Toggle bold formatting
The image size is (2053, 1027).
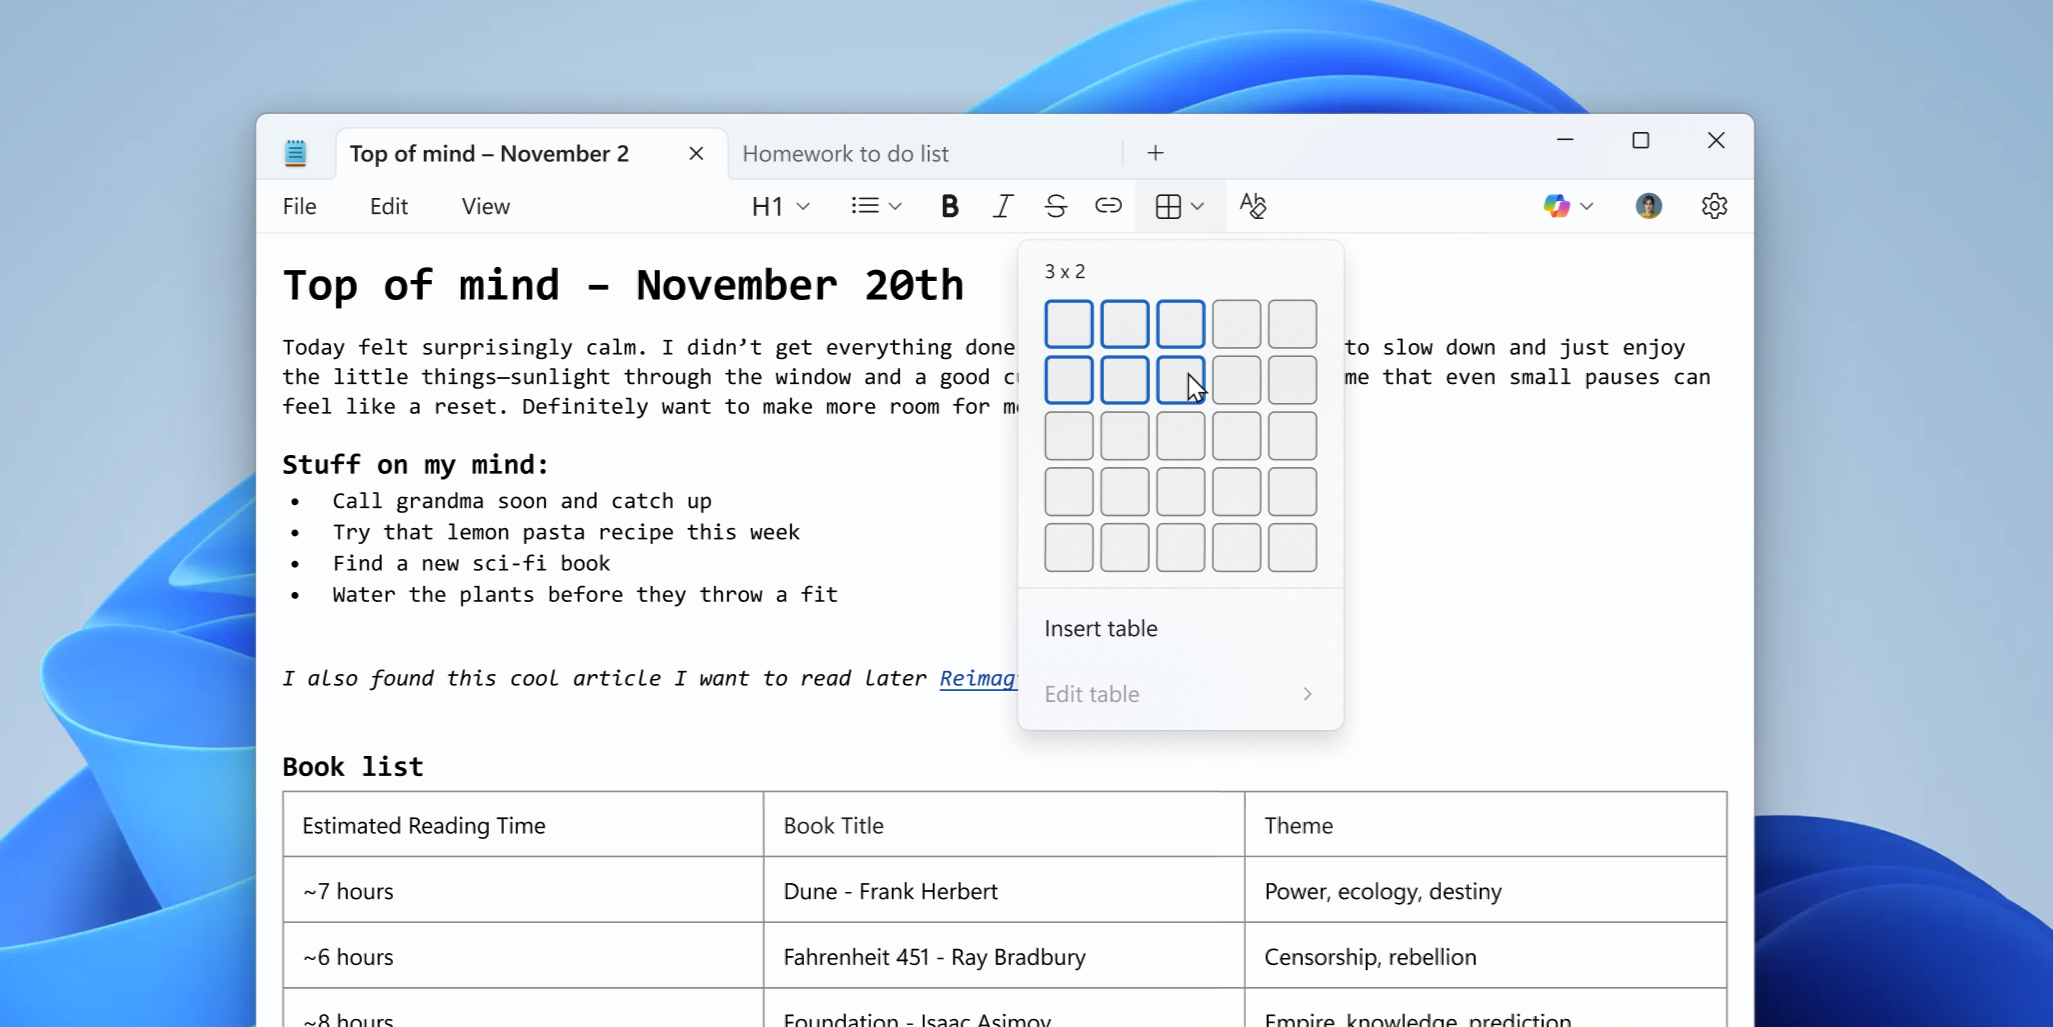(x=948, y=206)
